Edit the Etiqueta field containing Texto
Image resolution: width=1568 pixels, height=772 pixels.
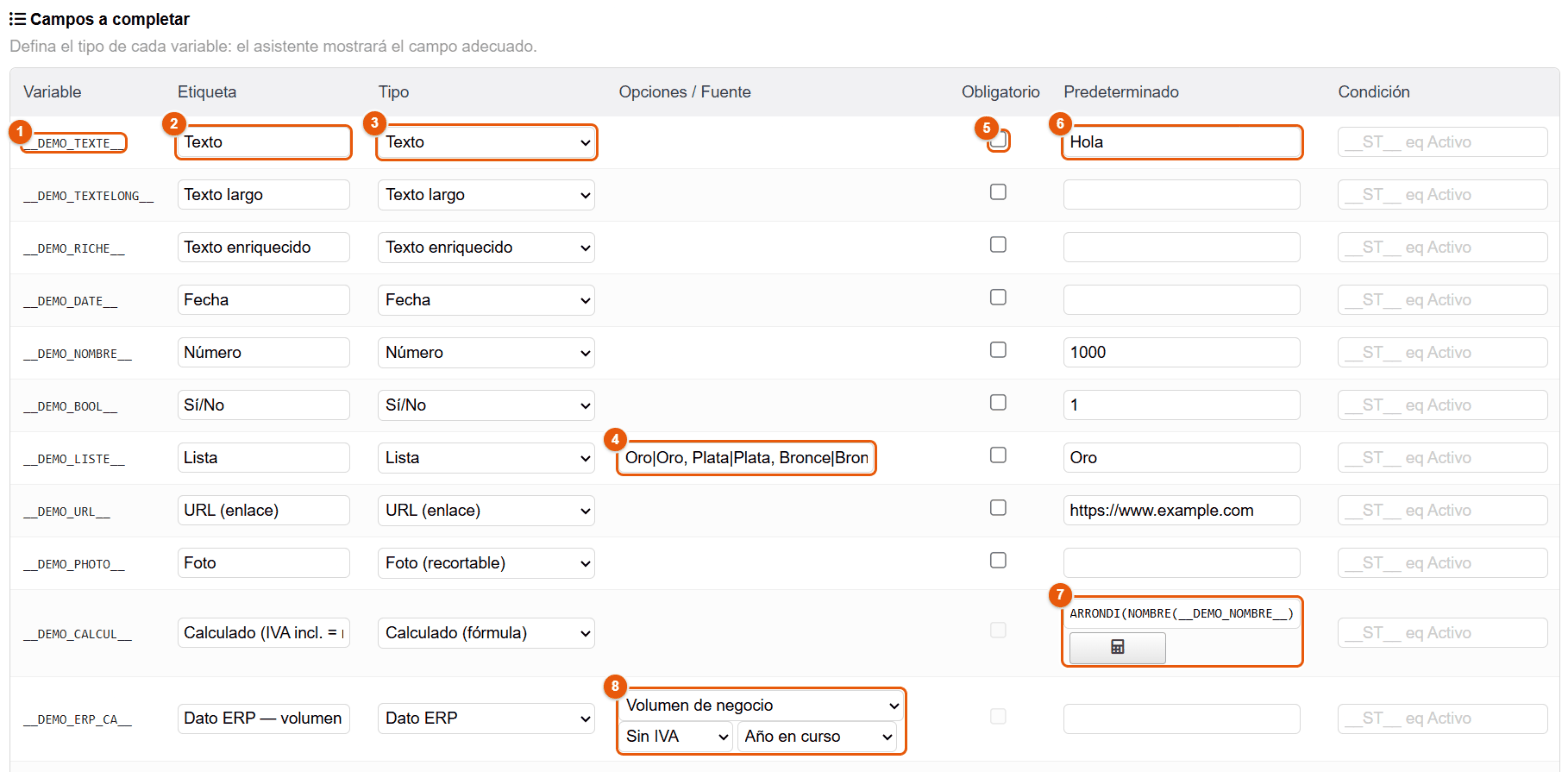(x=263, y=142)
